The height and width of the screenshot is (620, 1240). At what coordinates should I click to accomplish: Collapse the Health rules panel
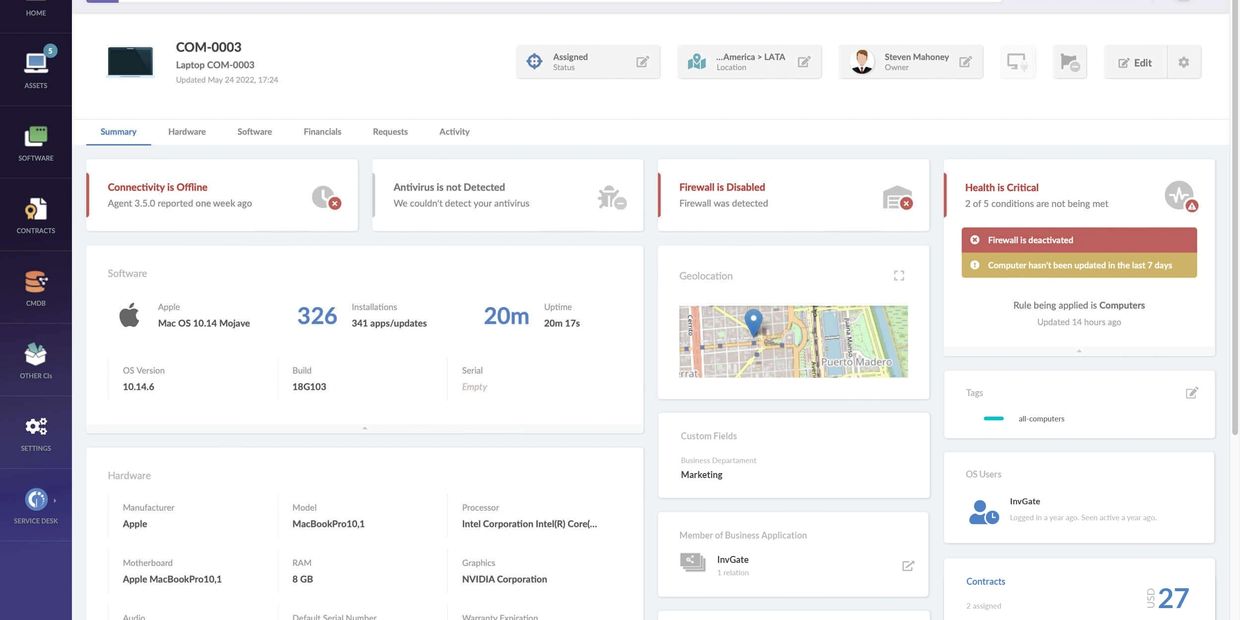[1078, 351]
